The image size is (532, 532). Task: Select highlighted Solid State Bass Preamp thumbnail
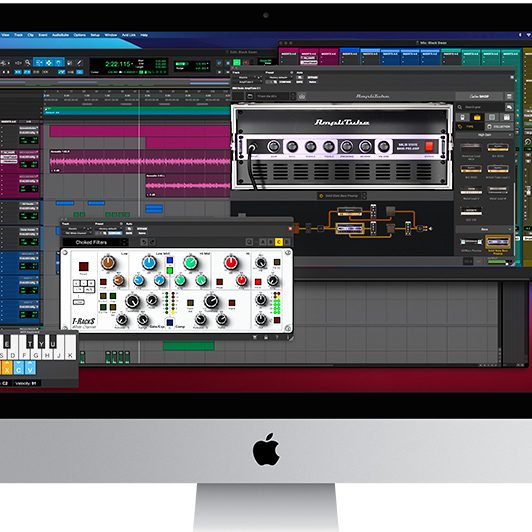498,242
